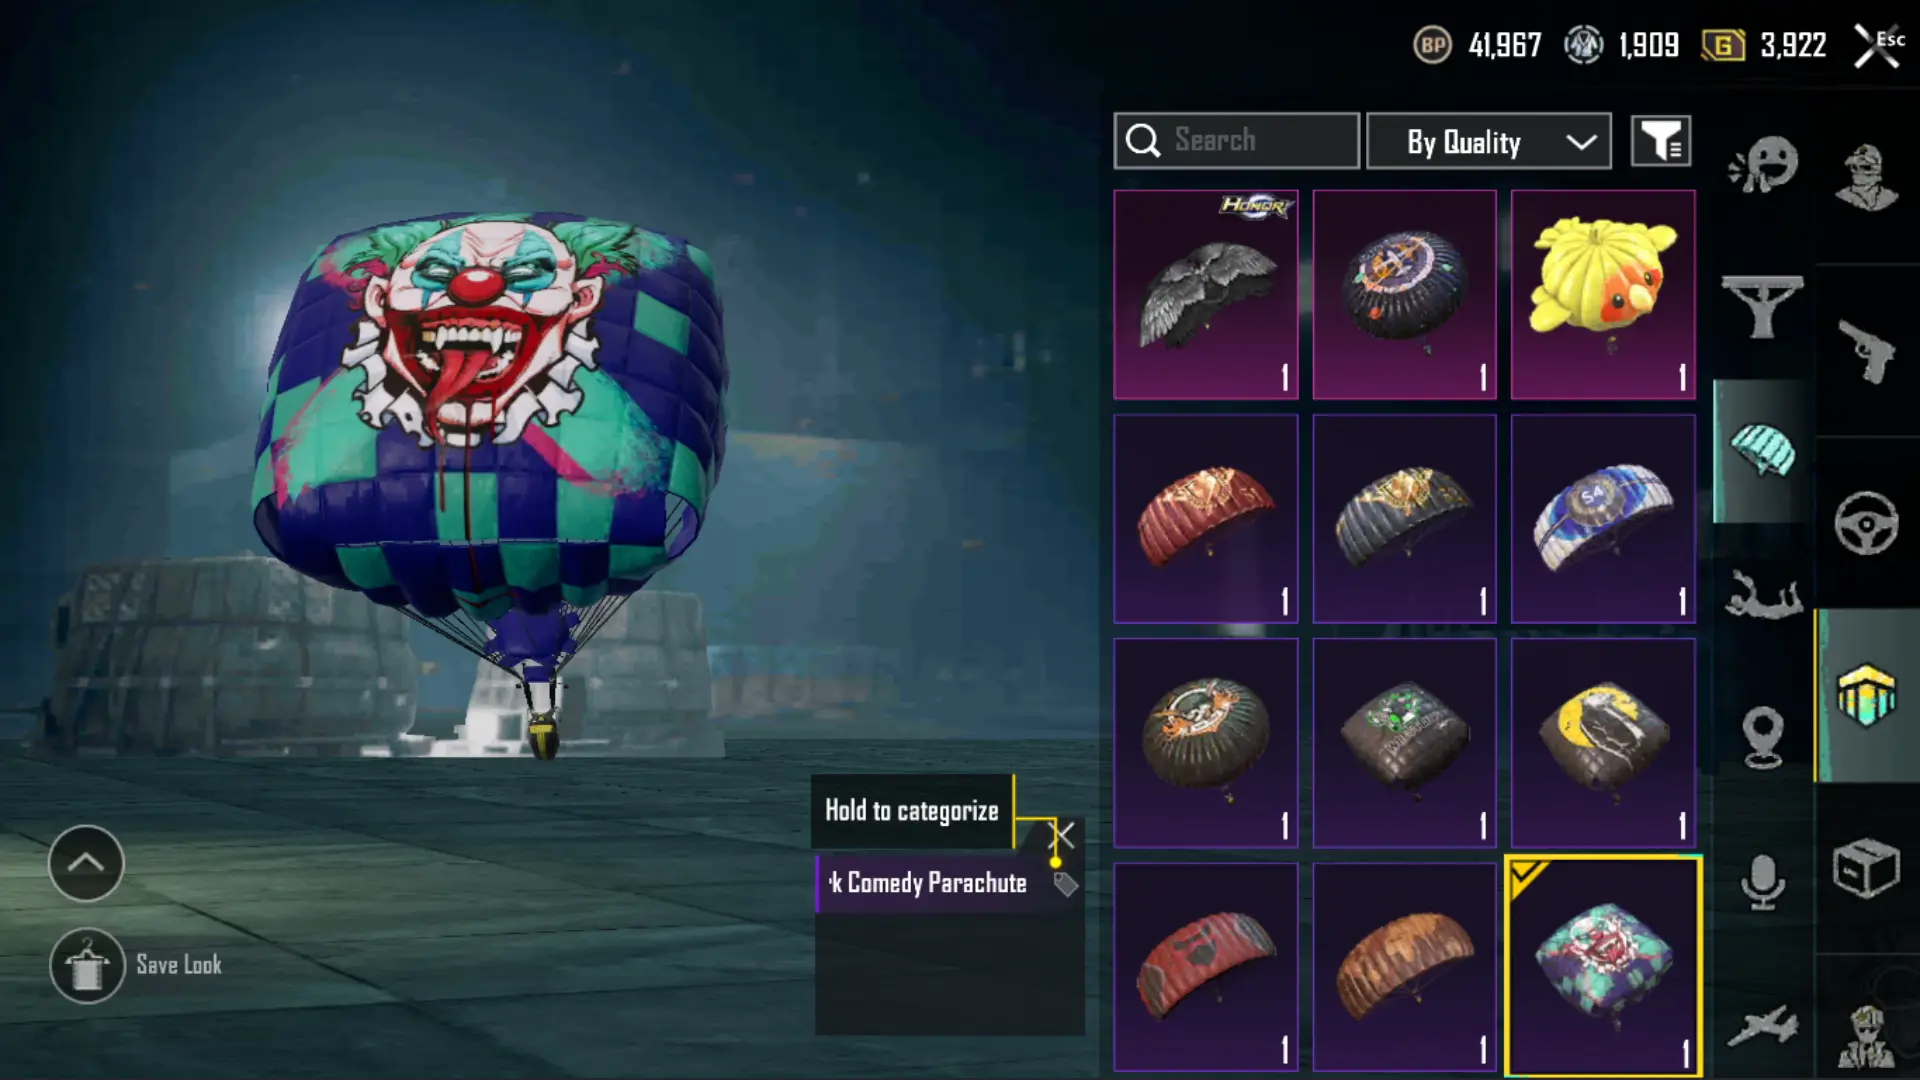Select the yellow duck parachute thumbnail
The width and height of the screenshot is (1920, 1080).
[x=1603, y=295]
